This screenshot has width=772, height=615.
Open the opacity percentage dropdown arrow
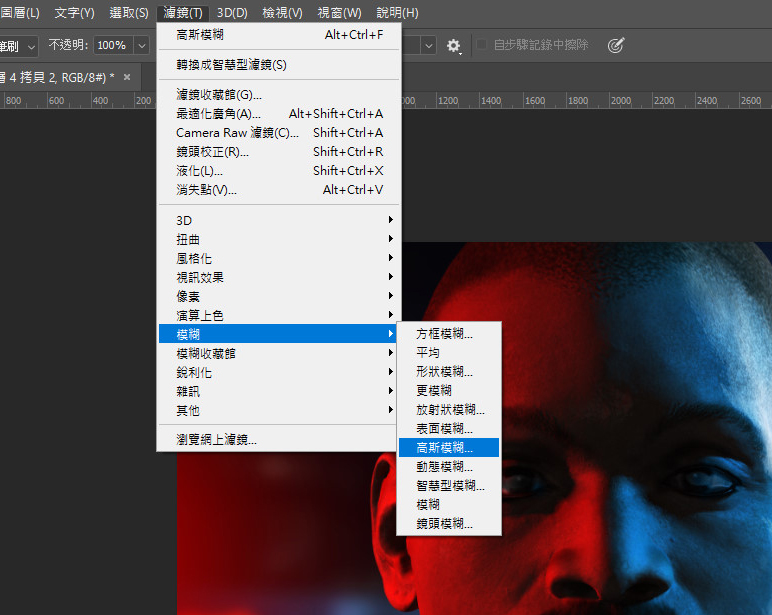pos(142,46)
